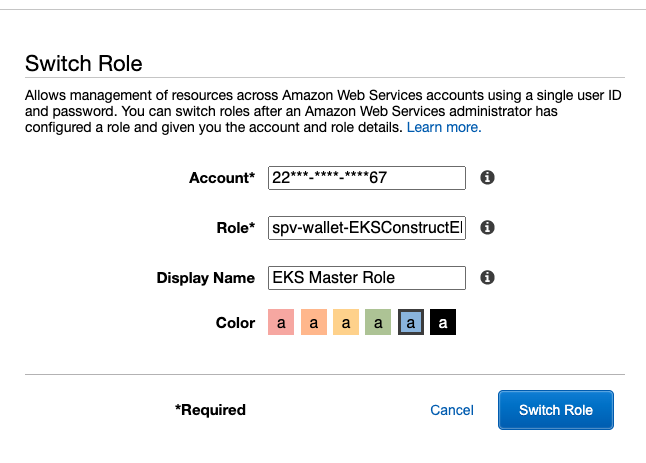Focus the Account number input field

pos(367,178)
